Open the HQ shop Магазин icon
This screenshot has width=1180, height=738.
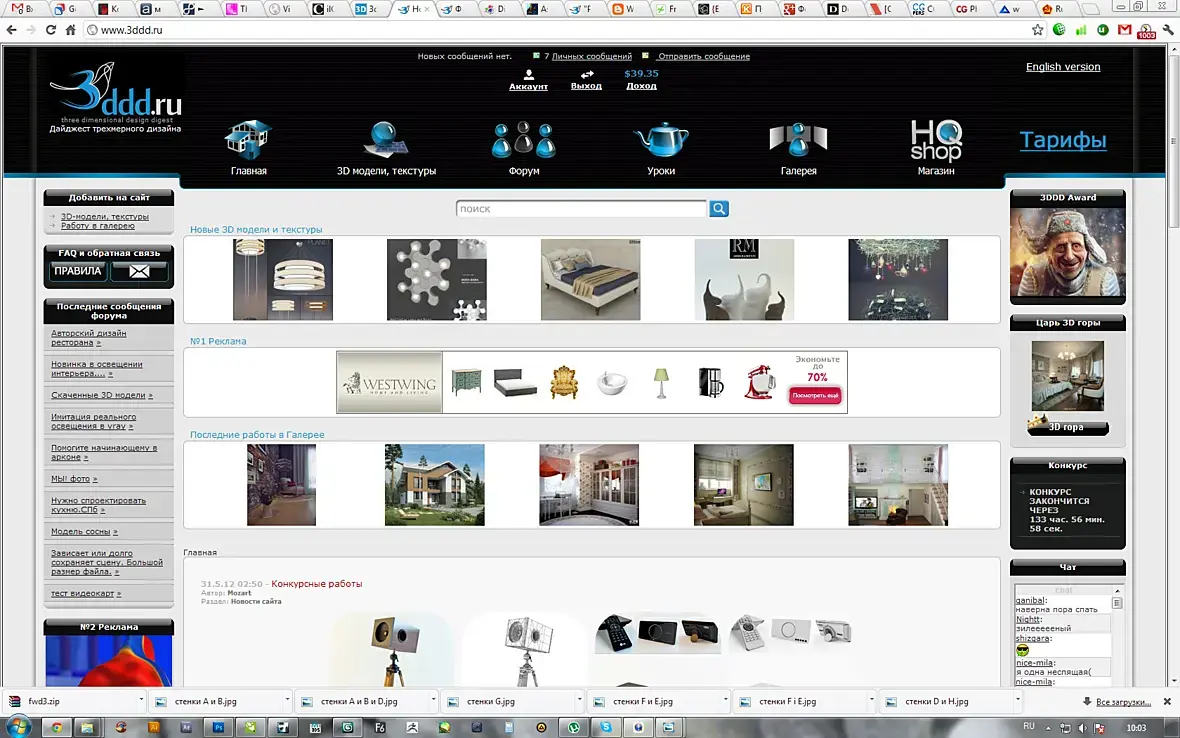(935, 140)
